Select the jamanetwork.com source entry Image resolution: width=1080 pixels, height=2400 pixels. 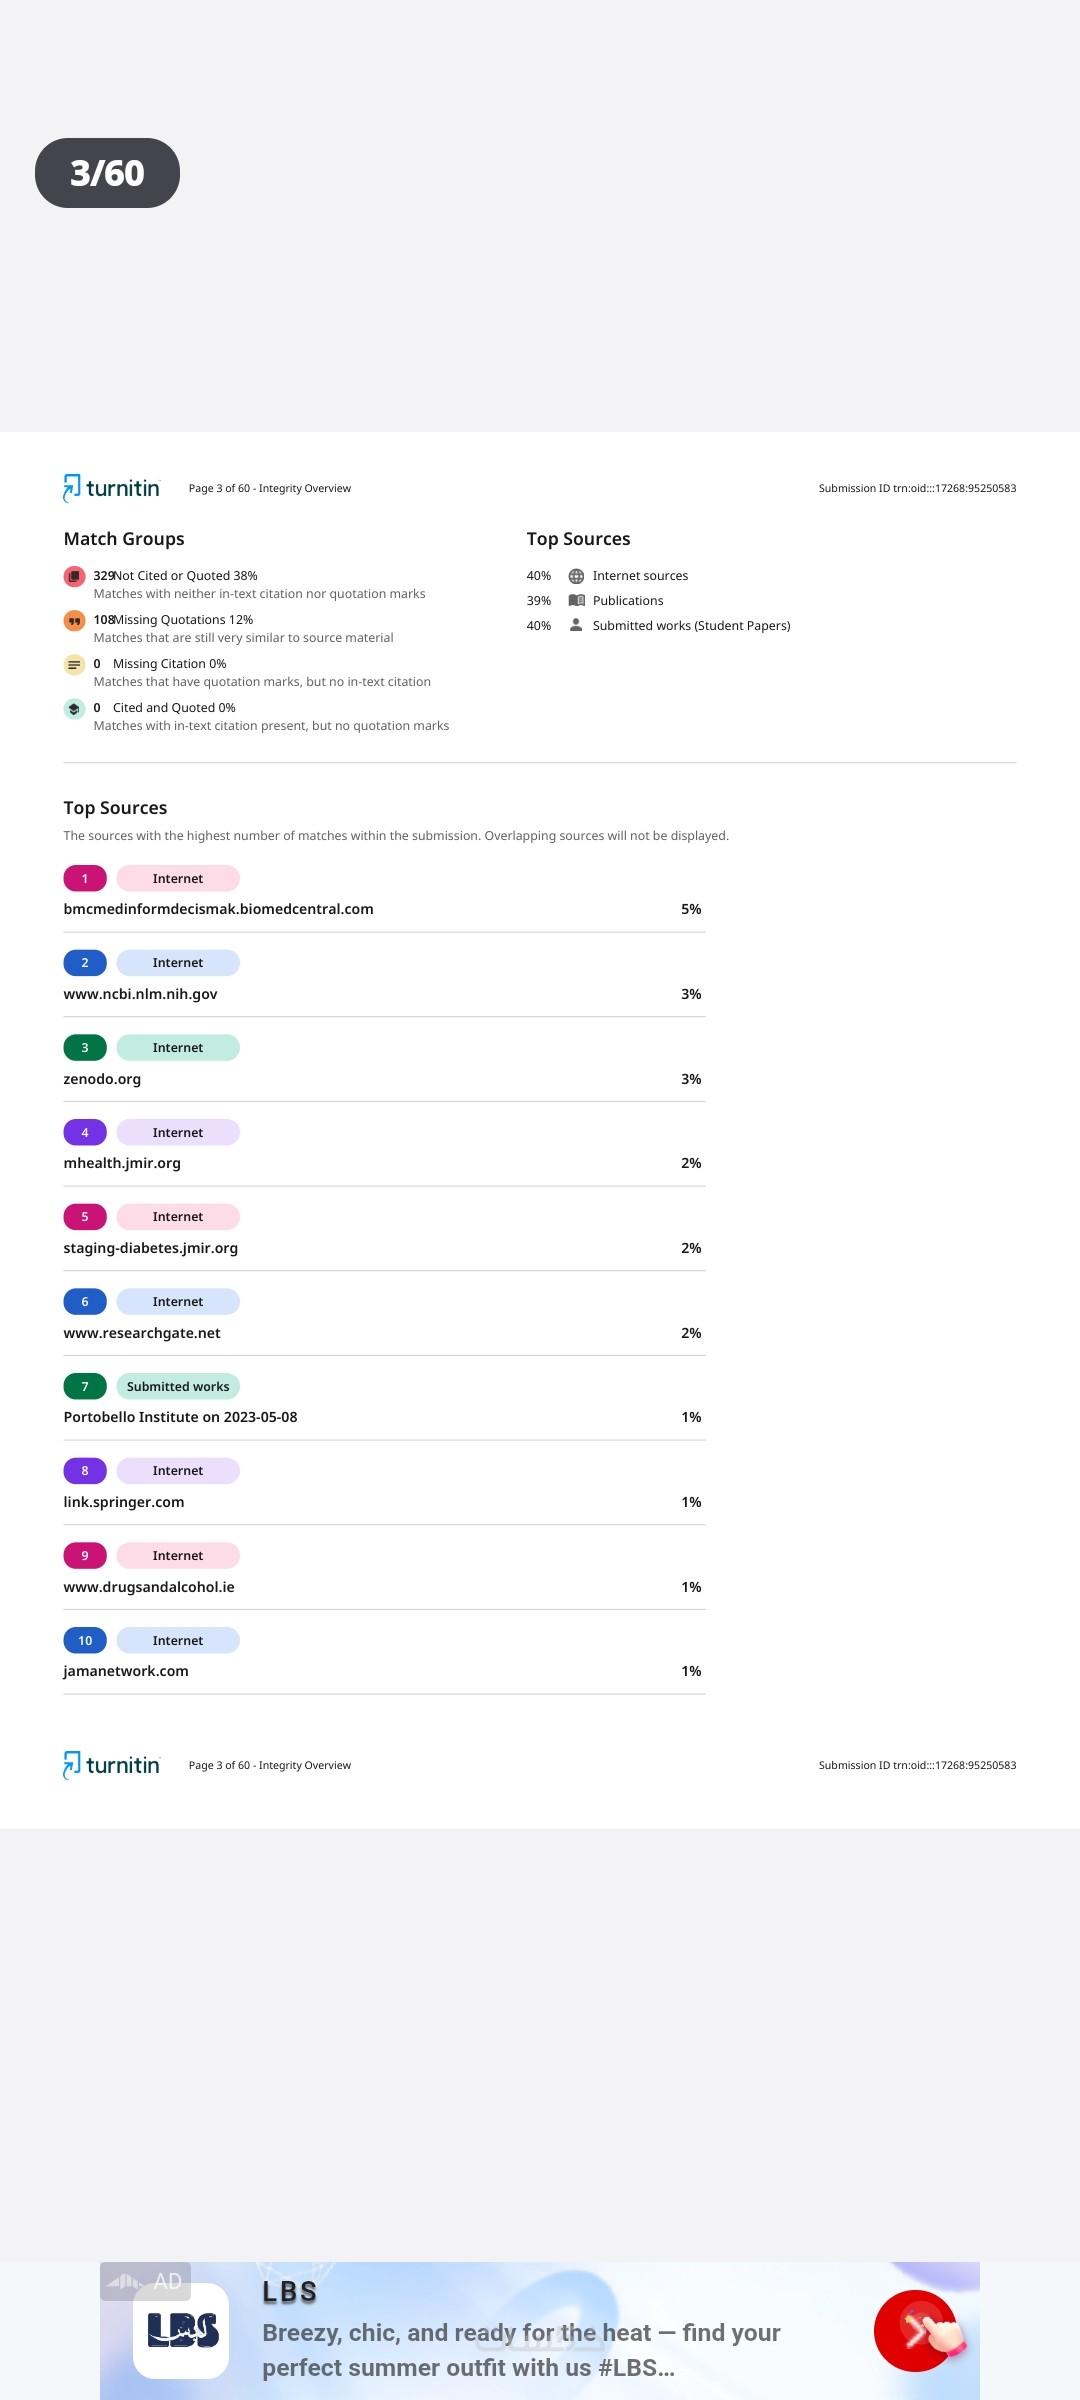click(126, 1671)
